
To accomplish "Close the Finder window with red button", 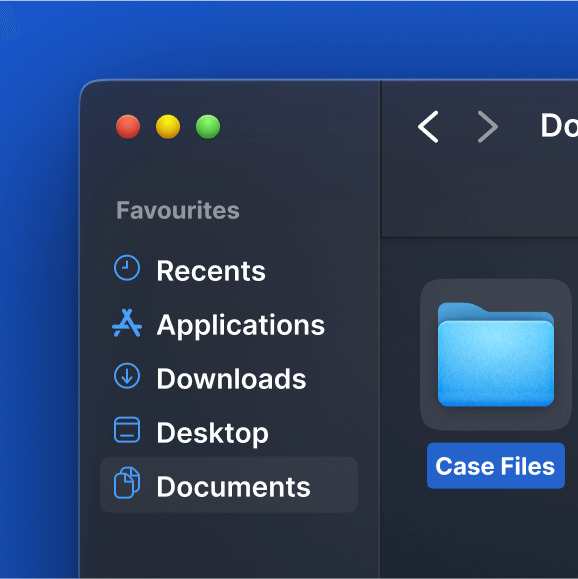I will point(128,127).
